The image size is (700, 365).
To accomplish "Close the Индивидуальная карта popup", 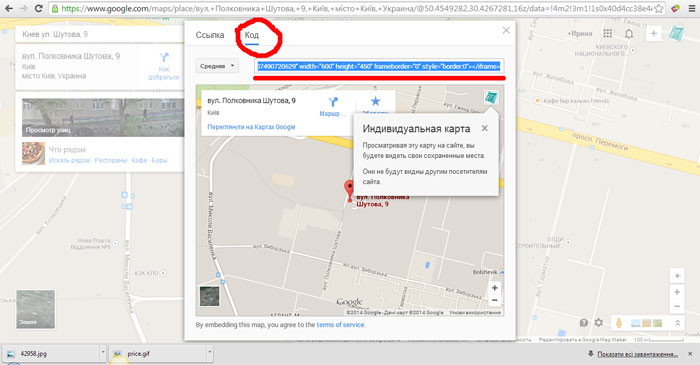I will [485, 129].
